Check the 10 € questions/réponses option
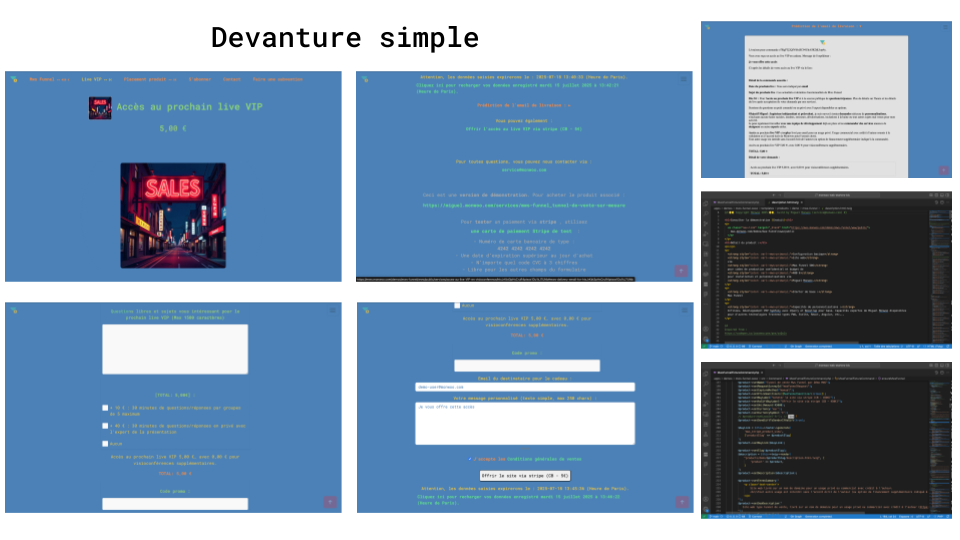The width and height of the screenshot is (960, 540). 106,408
